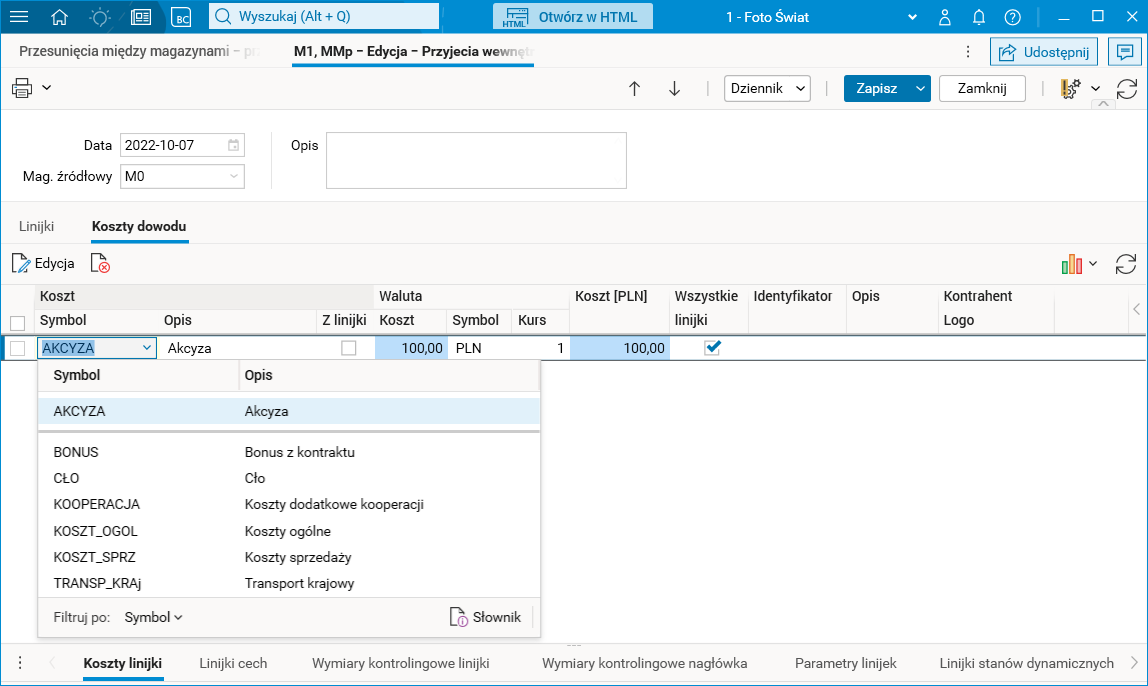Go to previous record with up arrow
This screenshot has height=686, width=1148.
634,89
